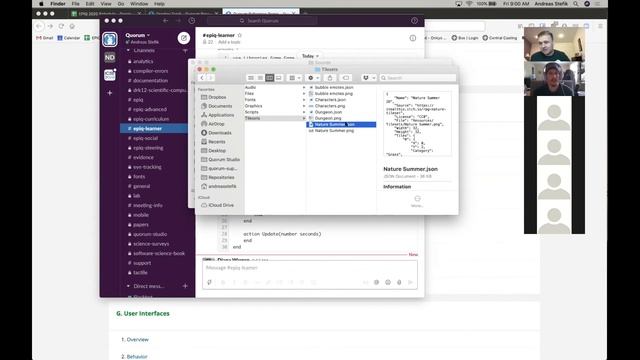This screenshot has width=640, height=360.
Task: Open analytics channel in Slack
Action: point(143,61)
